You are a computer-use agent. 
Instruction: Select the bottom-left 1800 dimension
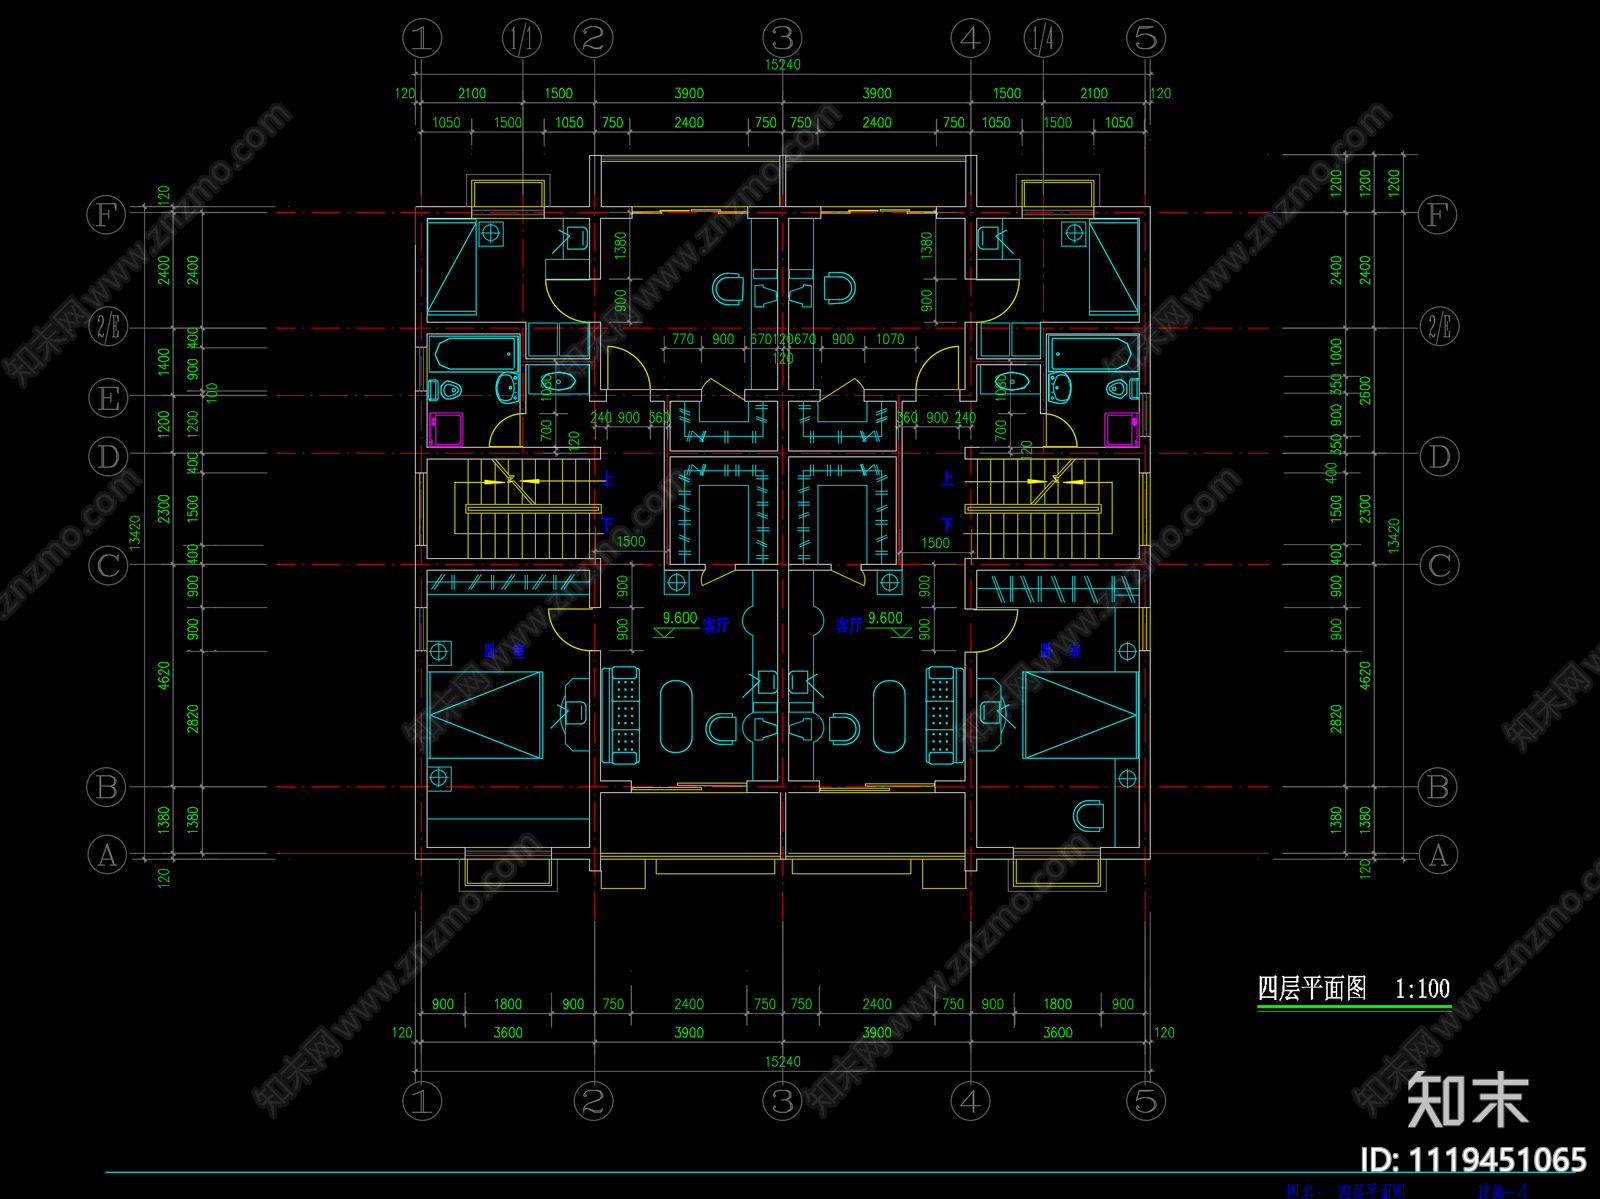508,1004
